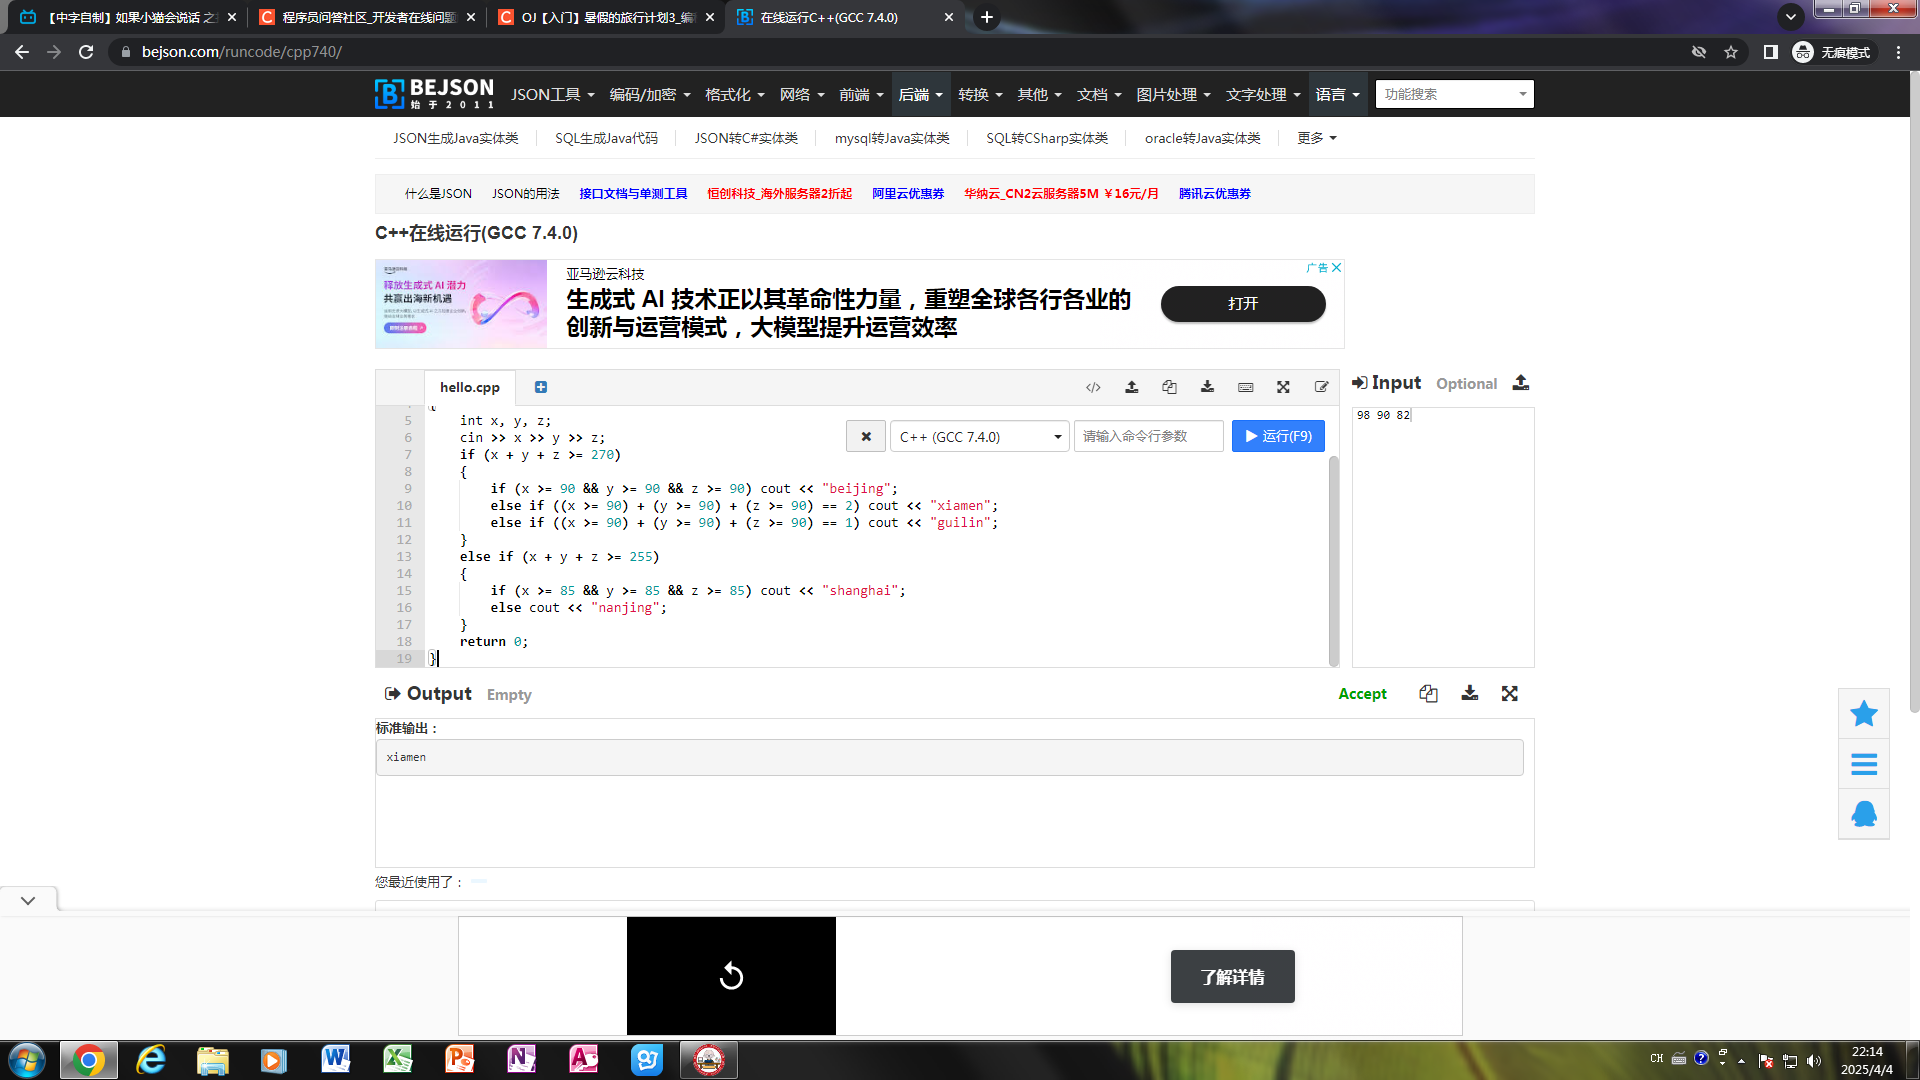The image size is (1920, 1080).
Task: Click the code brackets format icon
Action: [1093, 387]
